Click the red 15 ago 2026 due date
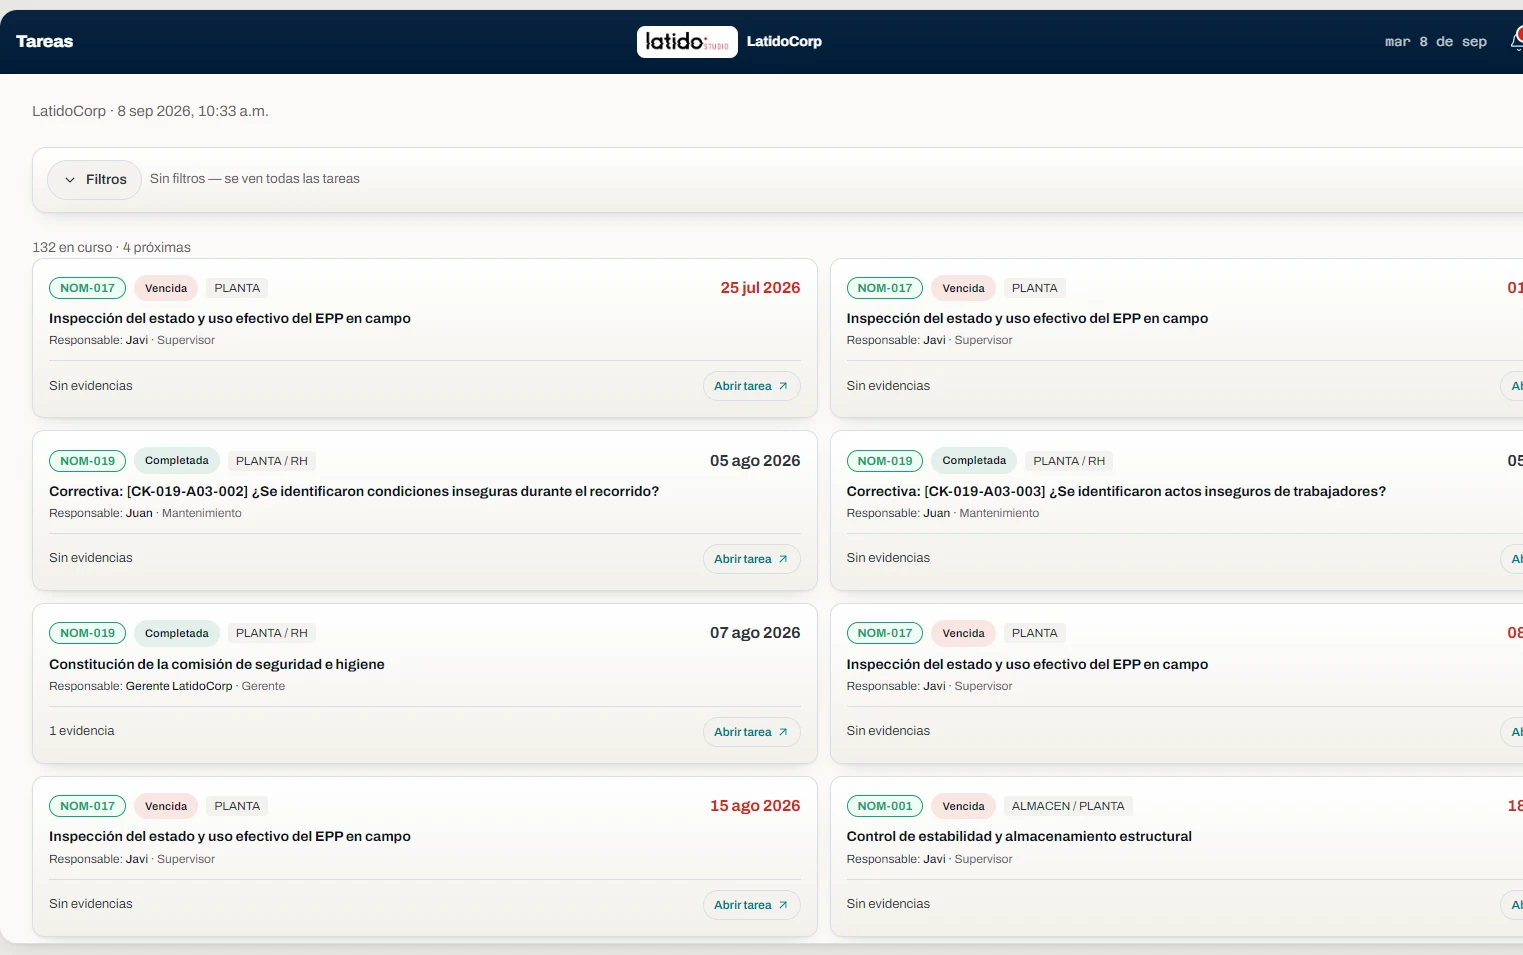This screenshot has width=1523, height=955. tap(755, 806)
